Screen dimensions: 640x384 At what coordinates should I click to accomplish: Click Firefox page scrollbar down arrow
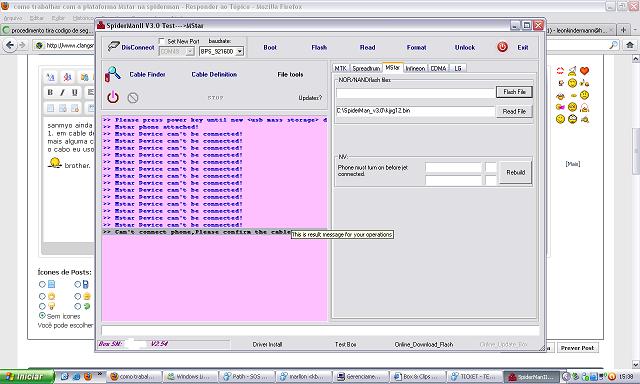pos(636,364)
